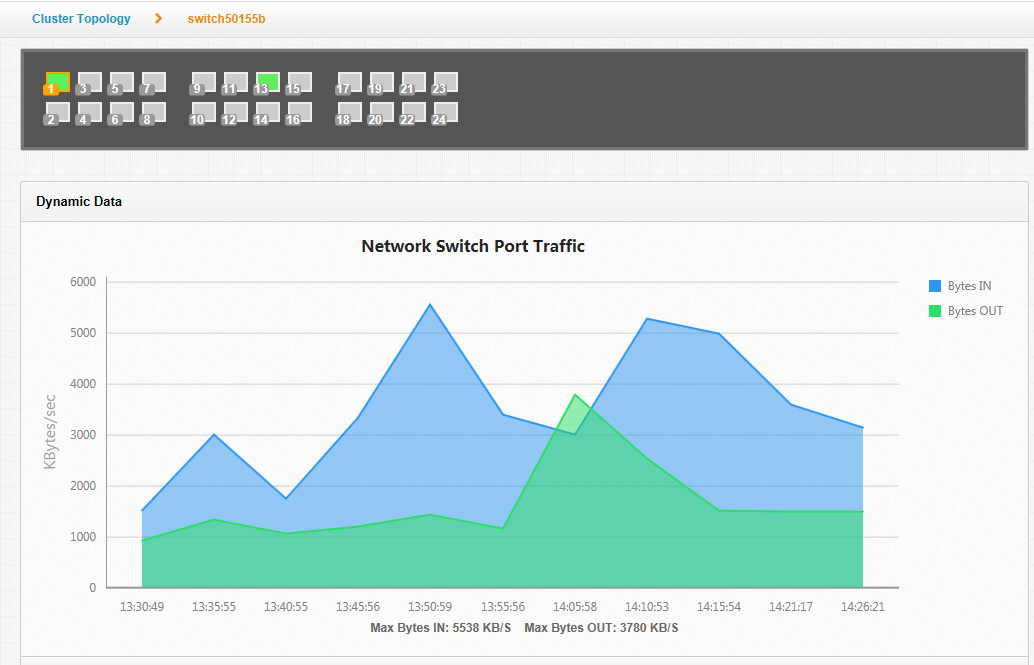This screenshot has width=1034, height=665.
Task: Click the 13:40:55 time axis label
Action: click(x=286, y=606)
